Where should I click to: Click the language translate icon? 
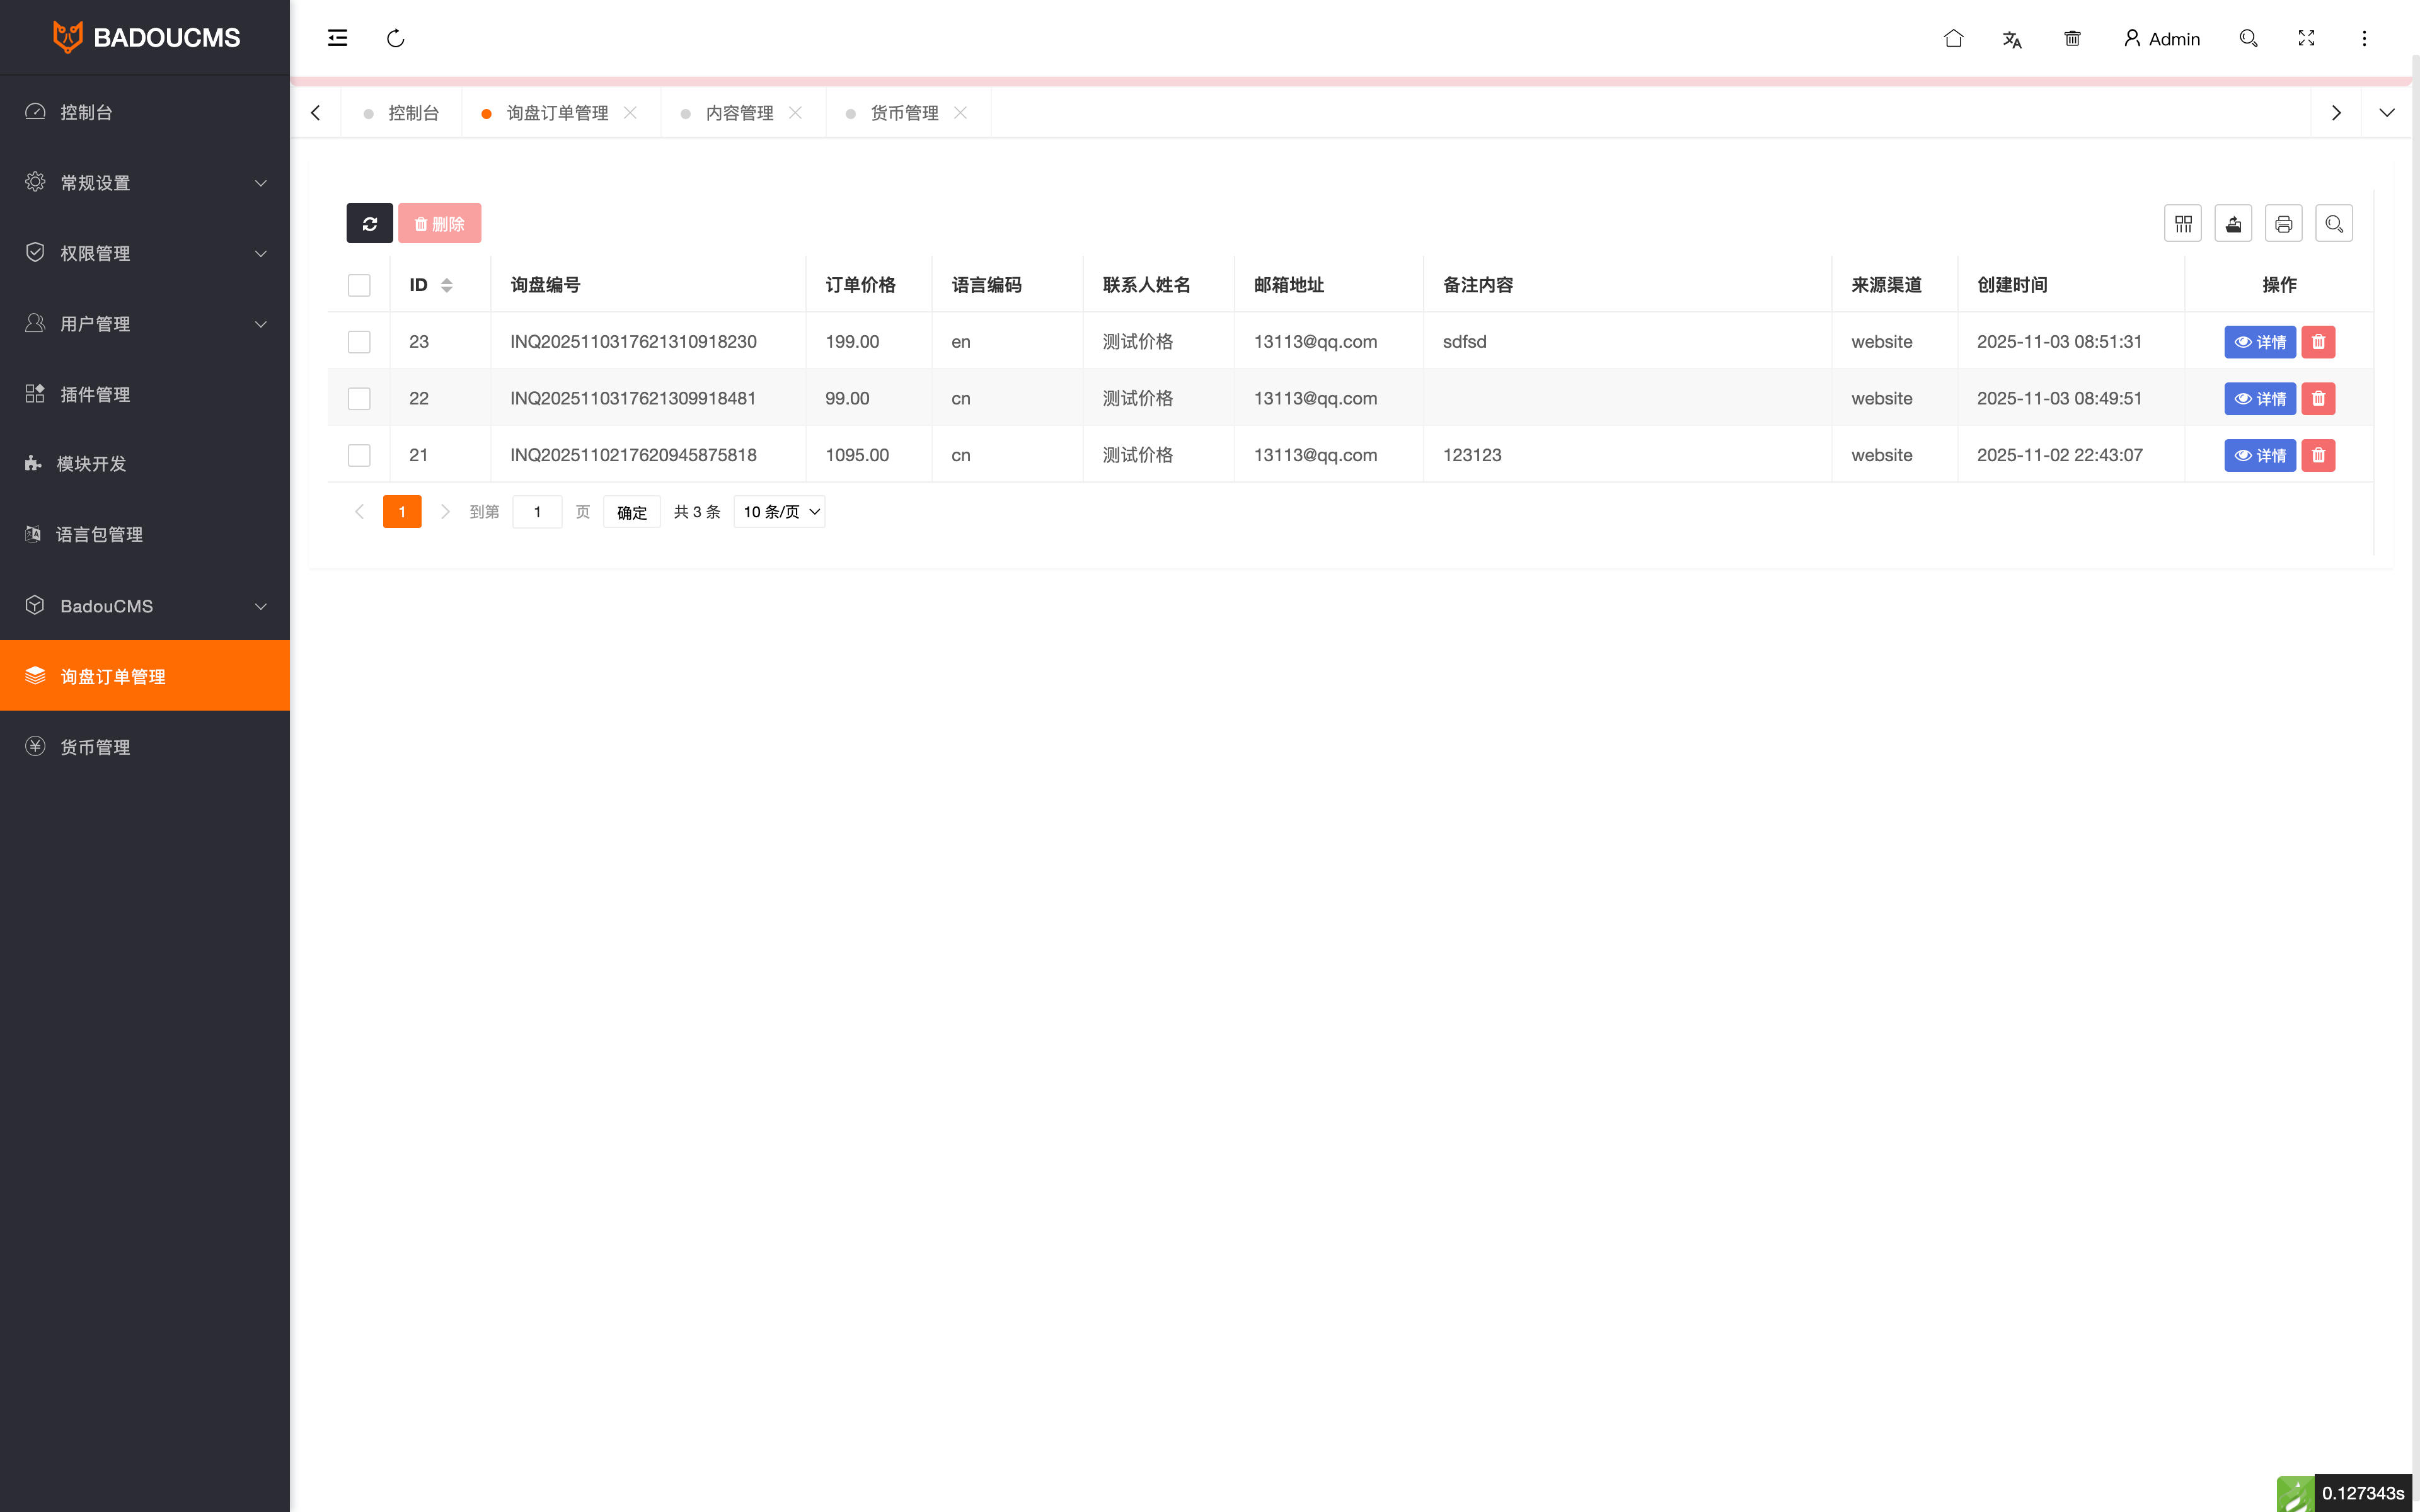[x=2012, y=39]
